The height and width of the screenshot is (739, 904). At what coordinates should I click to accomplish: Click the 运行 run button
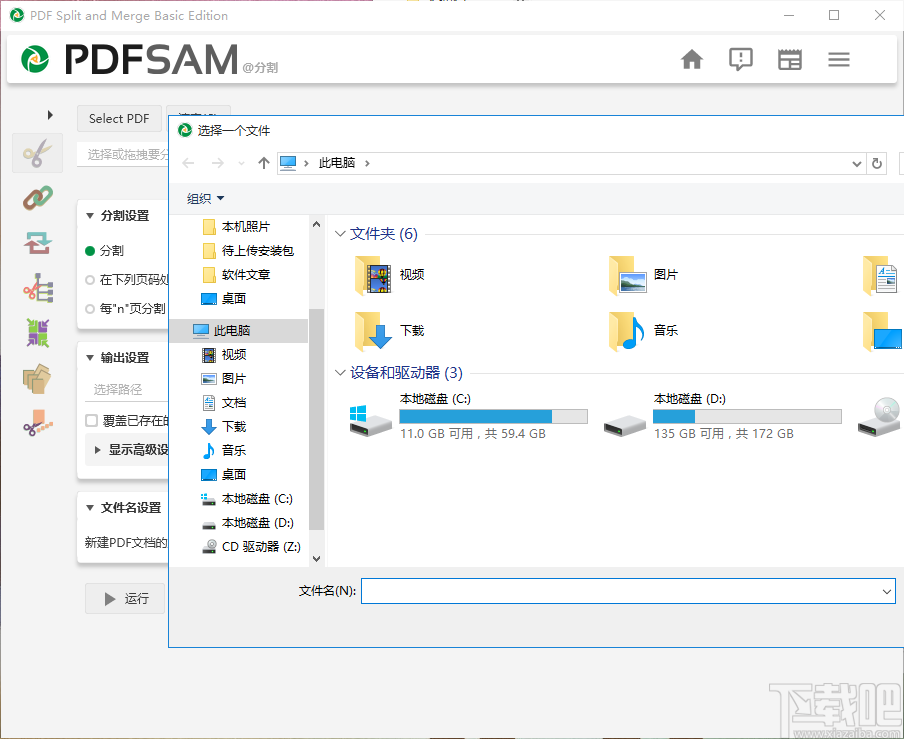(x=124, y=598)
